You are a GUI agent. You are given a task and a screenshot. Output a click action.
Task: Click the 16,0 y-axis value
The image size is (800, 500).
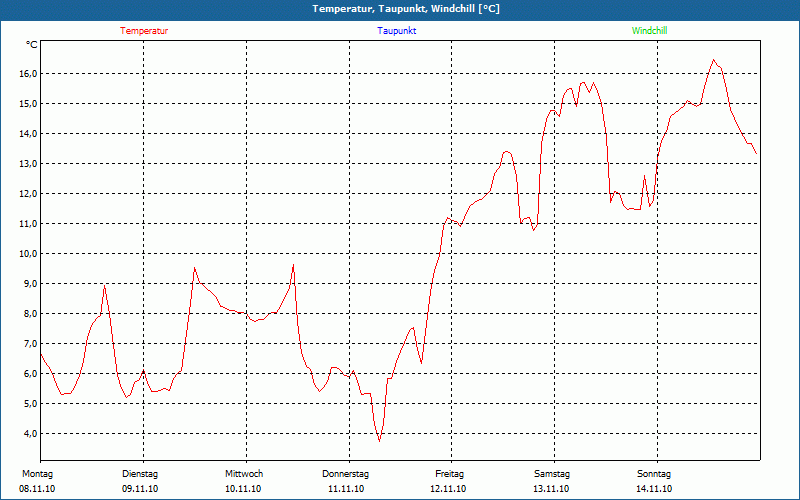point(28,73)
